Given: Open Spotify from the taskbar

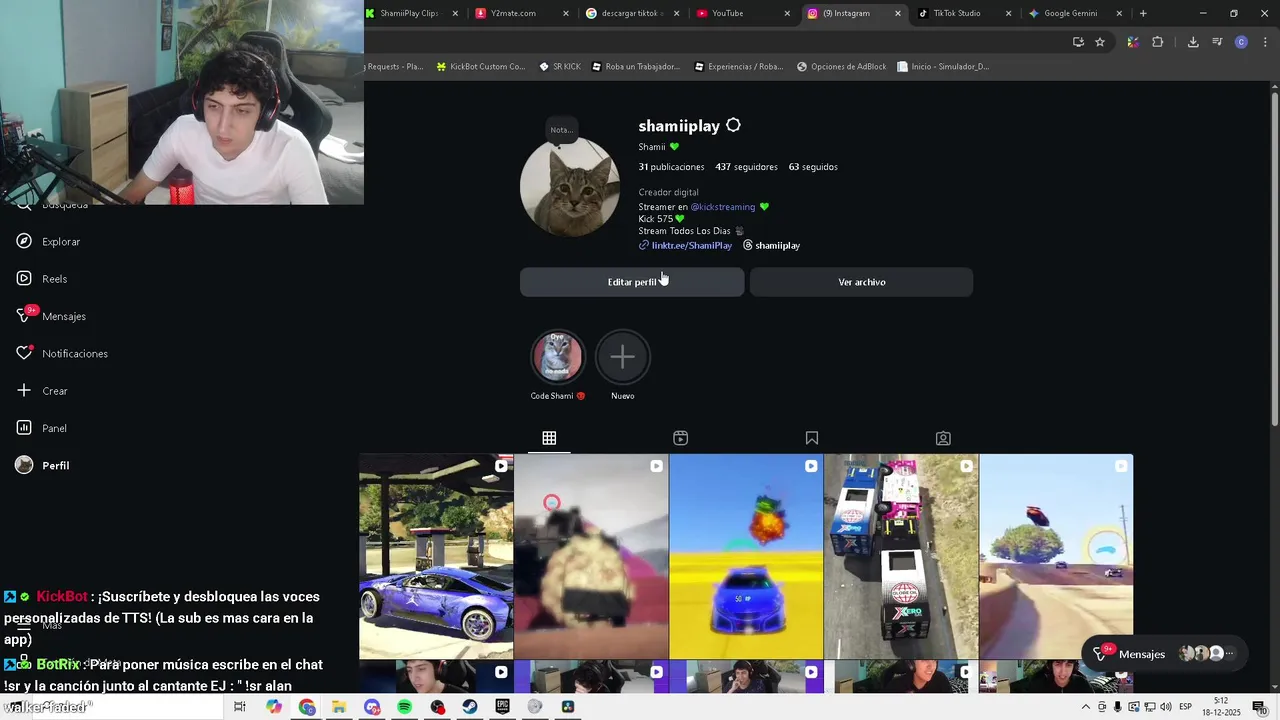Looking at the screenshot, I should [x=405, y=707].
